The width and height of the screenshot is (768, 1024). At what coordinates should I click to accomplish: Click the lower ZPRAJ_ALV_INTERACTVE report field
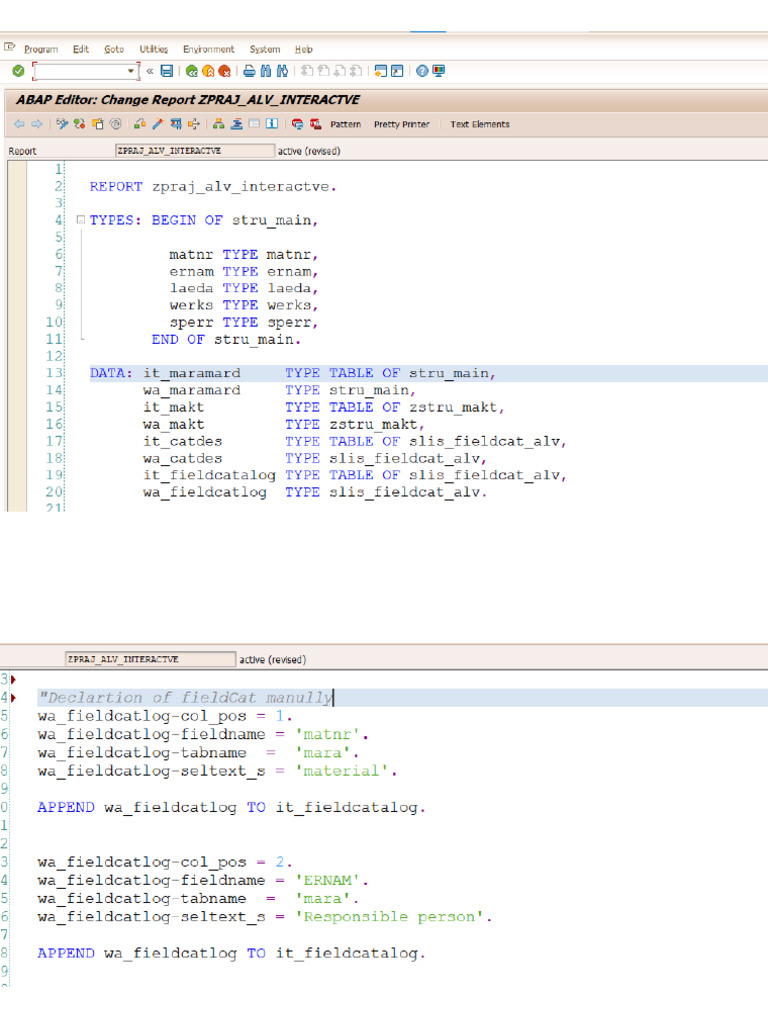[150, 659]
